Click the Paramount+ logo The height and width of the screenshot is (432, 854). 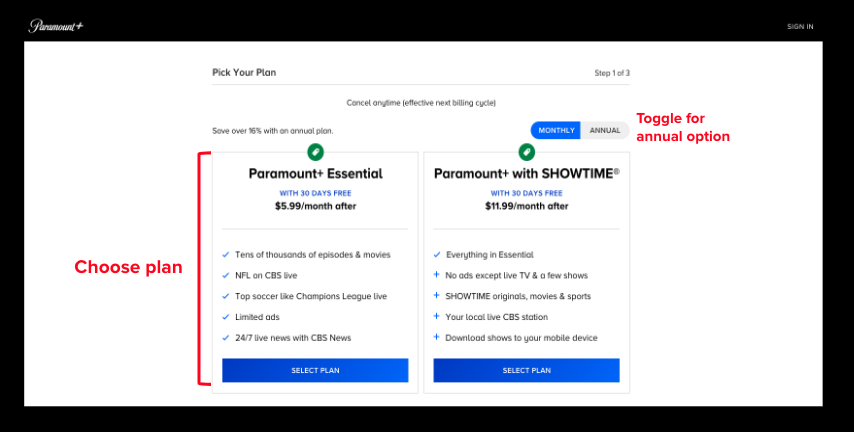[x=56, y=26]
